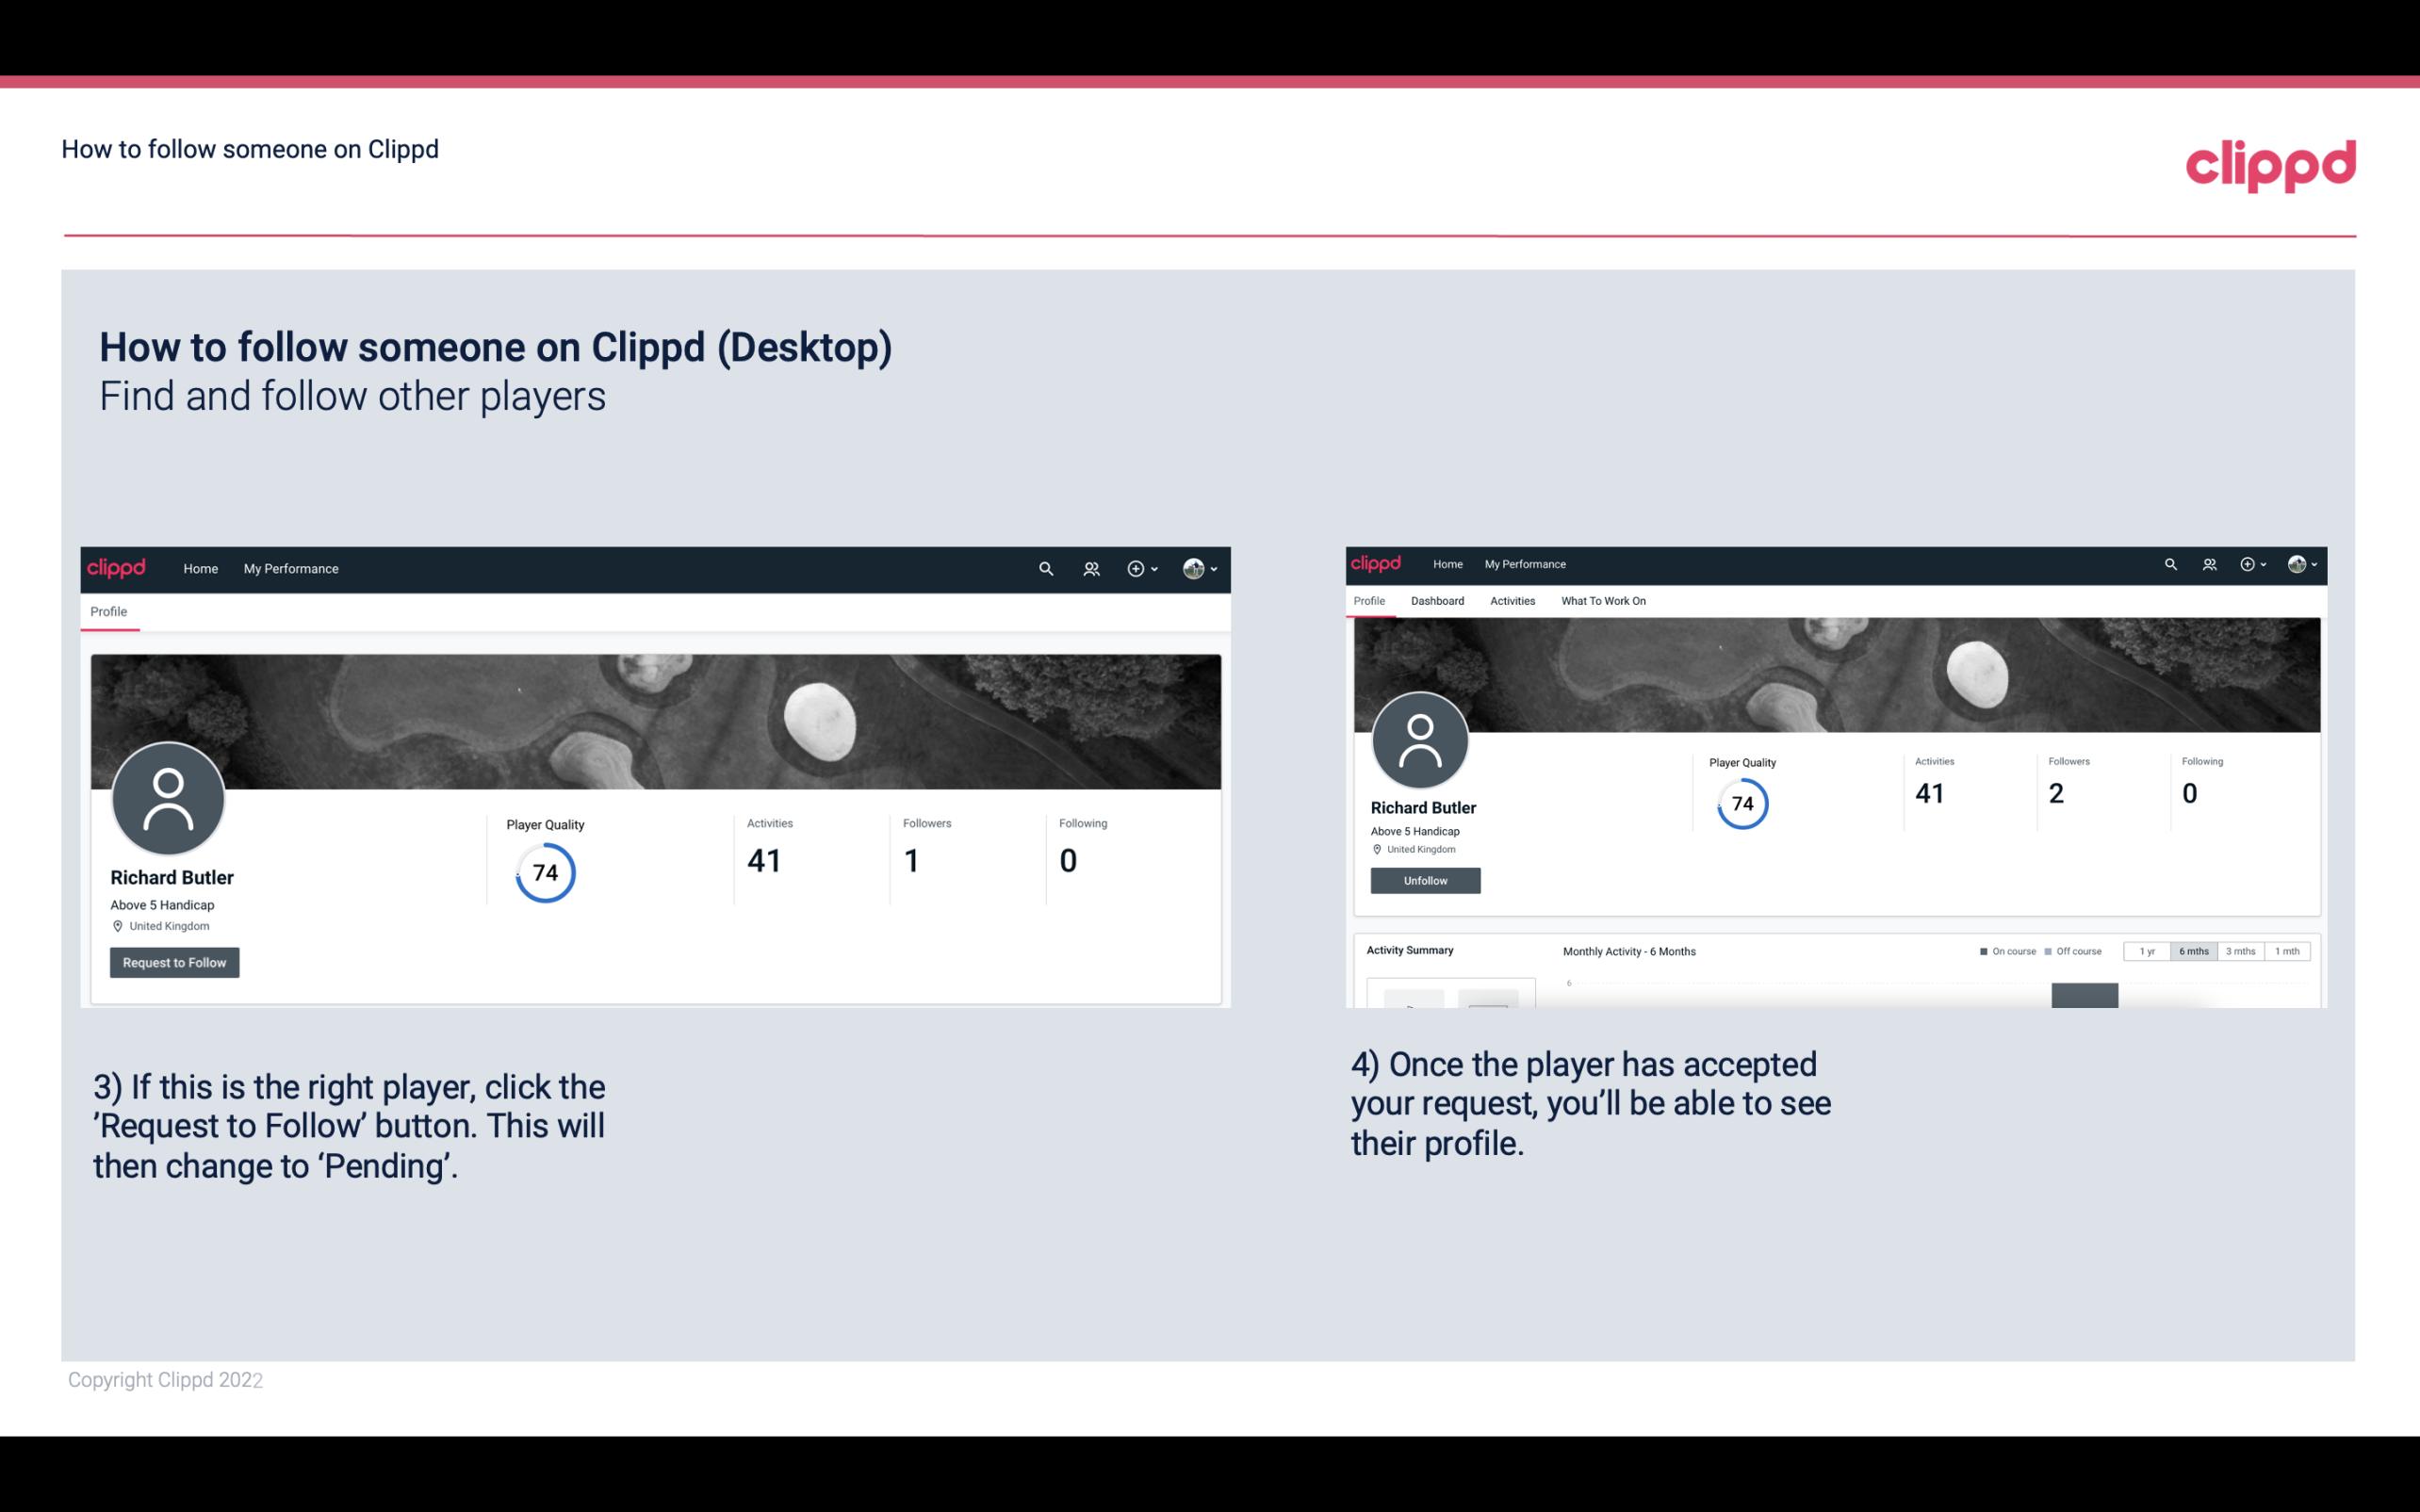Image resolution: width=2420 pixels, height=1512 pixels.
Task: Click the 'Request to Follow' button
Action: click(x=174, y=962)
